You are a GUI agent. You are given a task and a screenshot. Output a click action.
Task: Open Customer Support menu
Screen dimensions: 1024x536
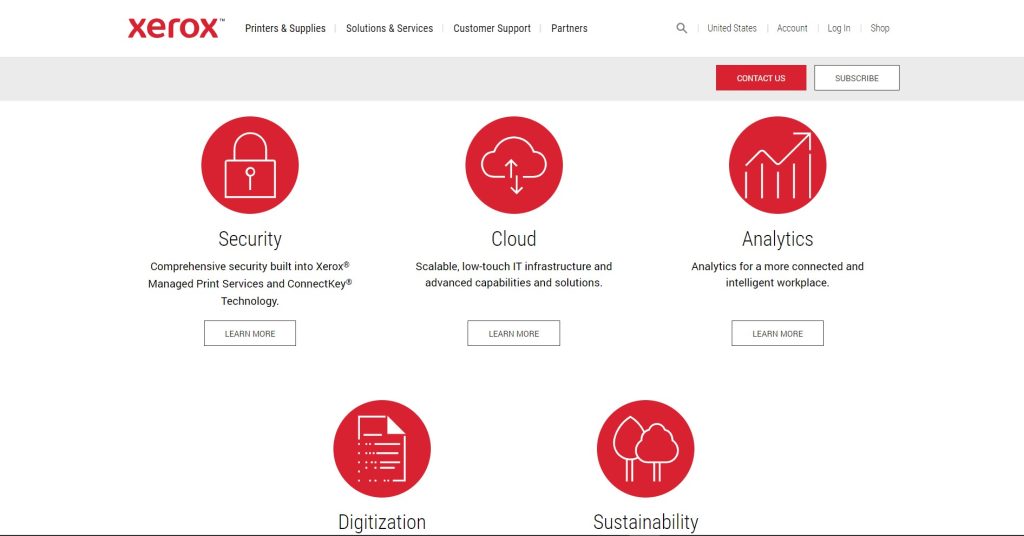click(x=492, y=28)
